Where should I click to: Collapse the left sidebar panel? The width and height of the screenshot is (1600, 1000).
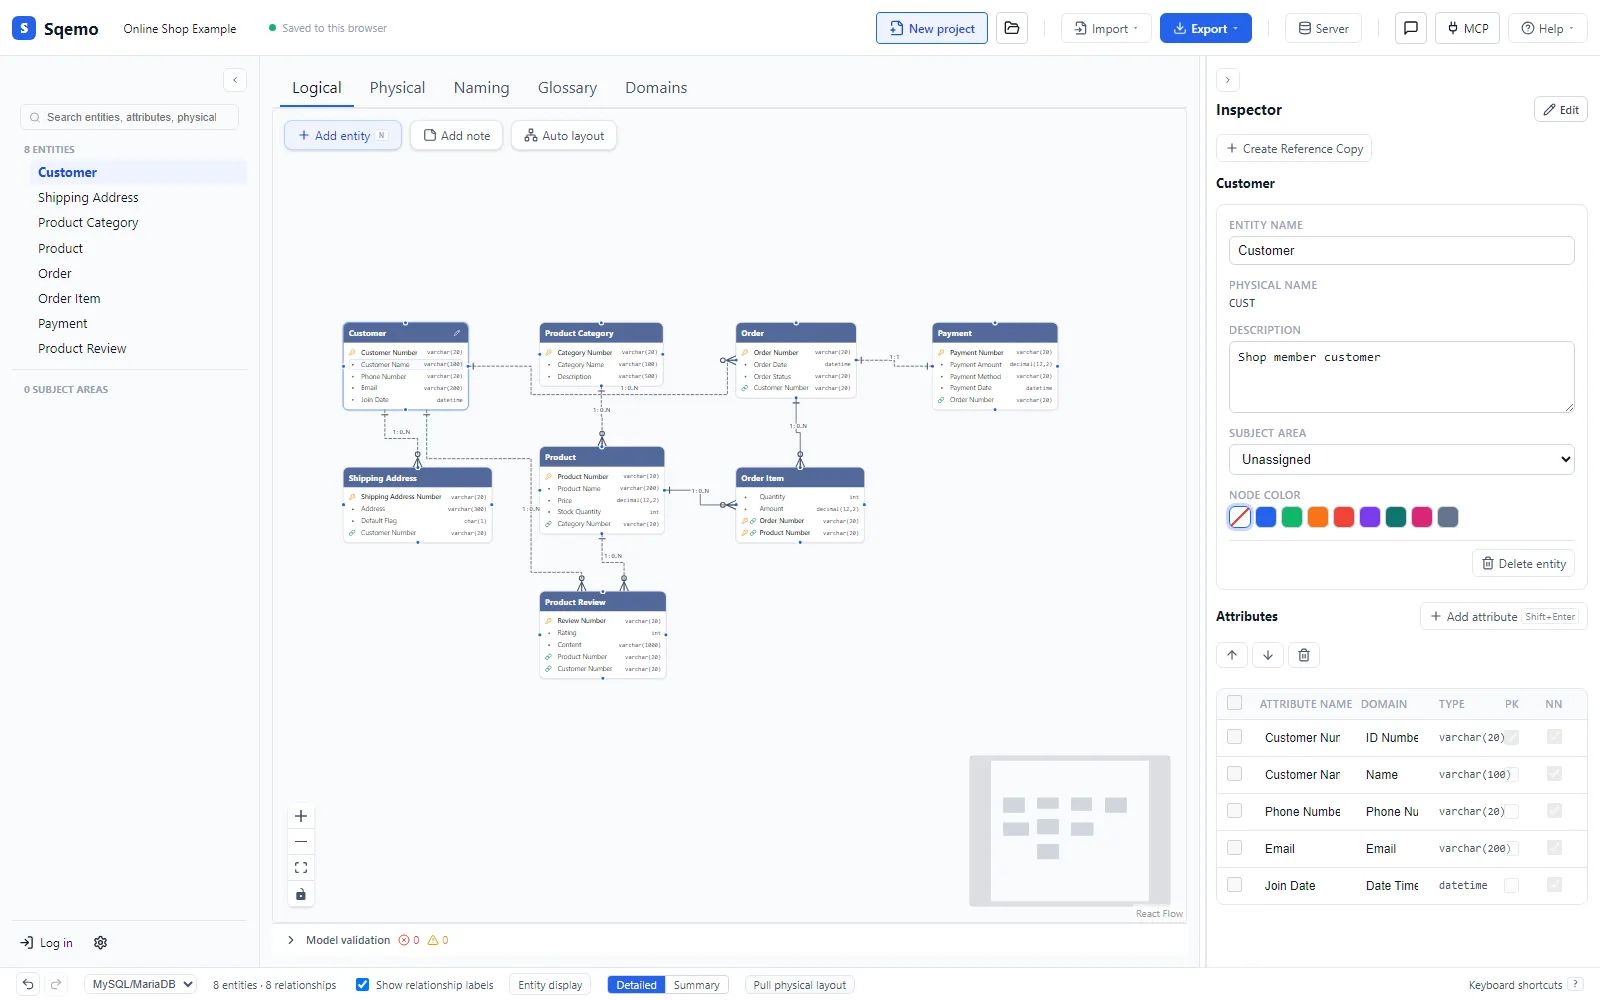(x=235, y=80)
